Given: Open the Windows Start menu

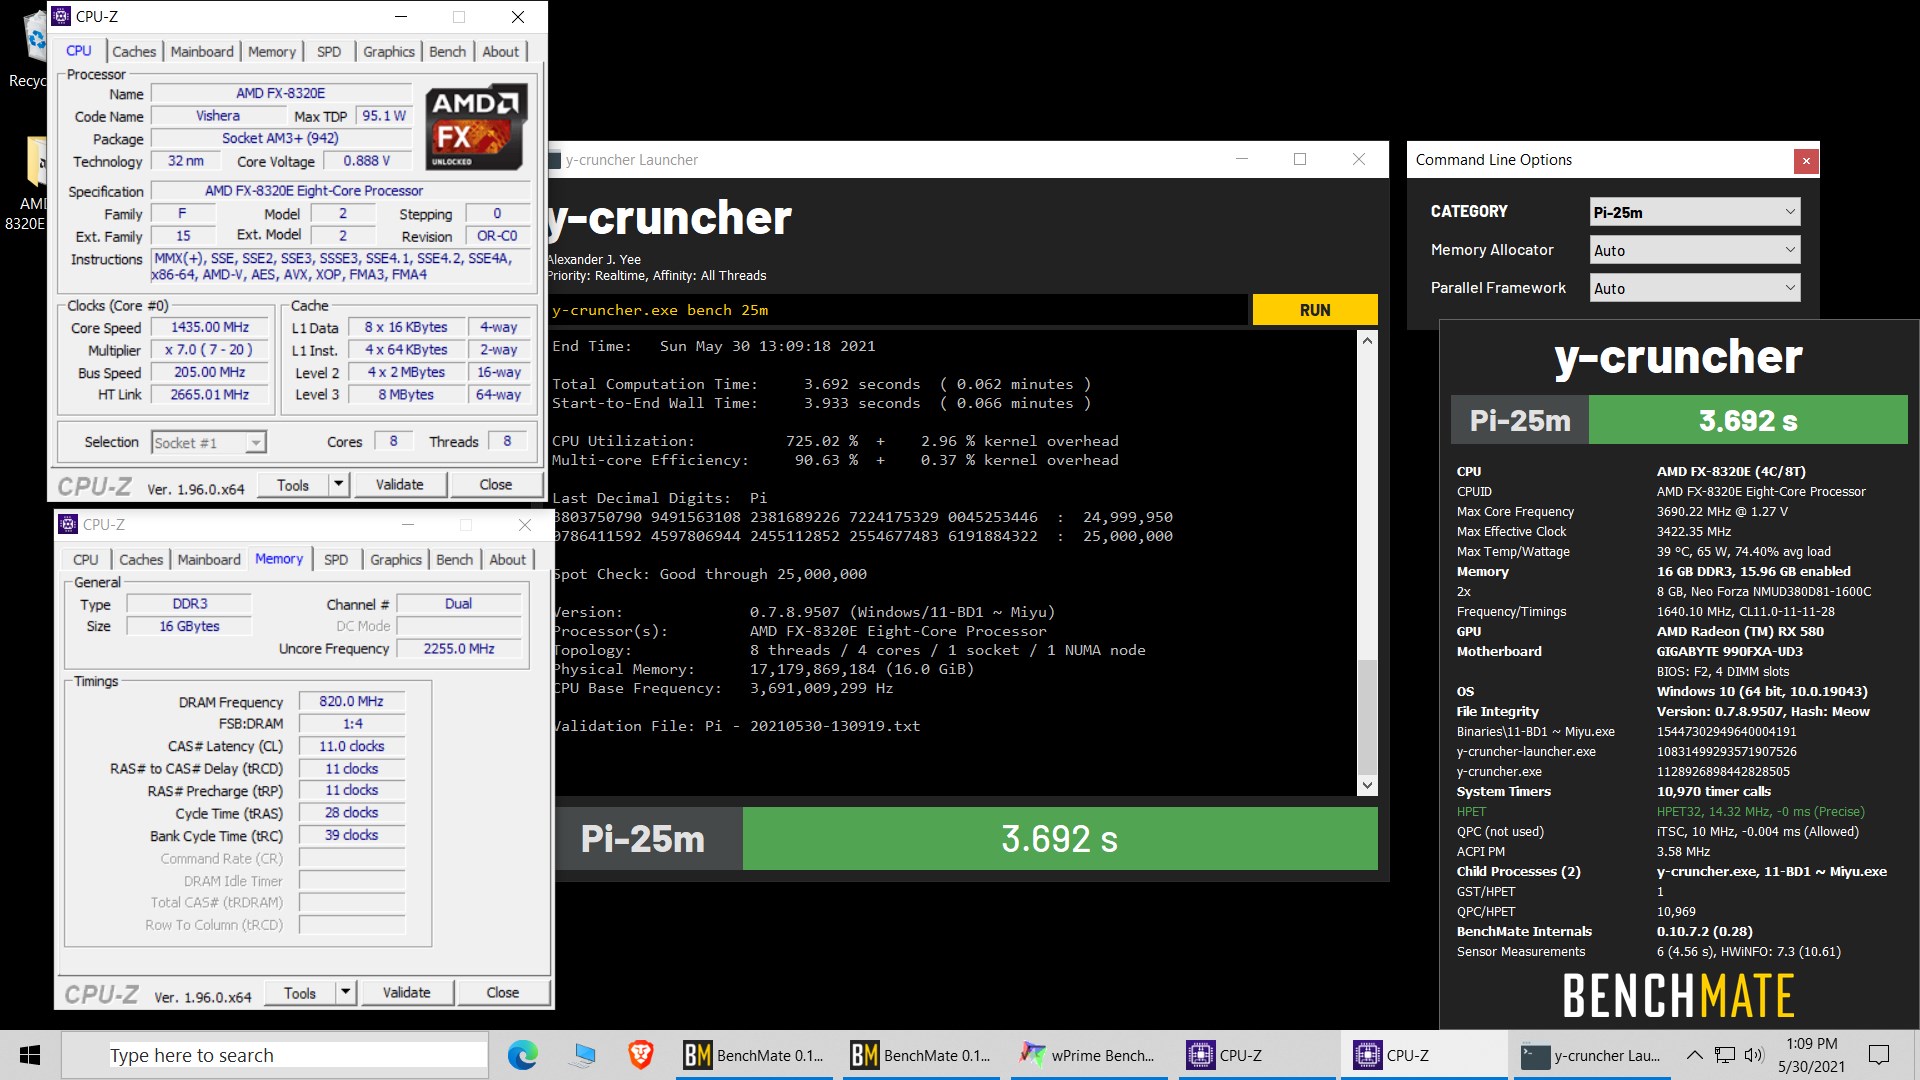Looking at the screenshot, I should [x=30, y=1055].
